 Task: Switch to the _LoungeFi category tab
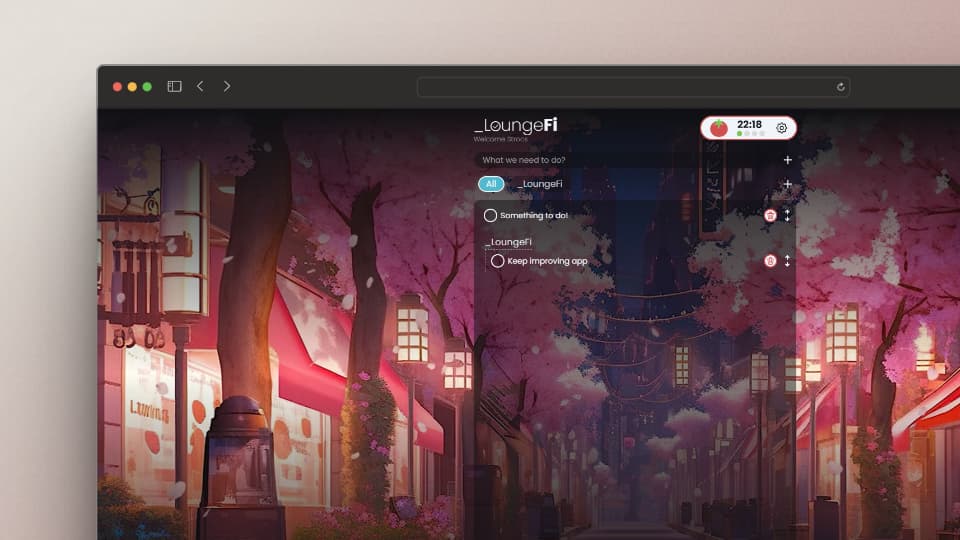pos(539,184)
